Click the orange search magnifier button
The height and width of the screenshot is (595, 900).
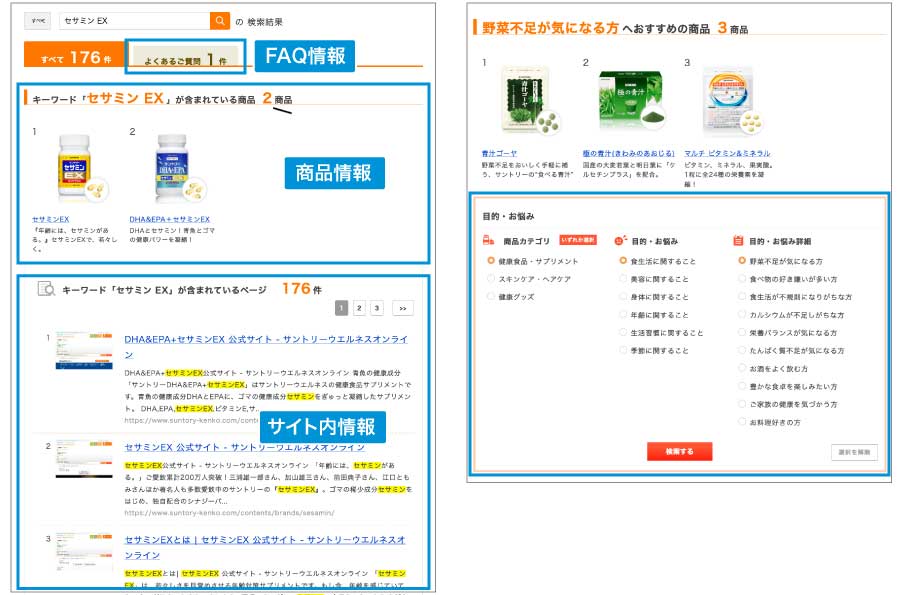click(x=219, y=21)
